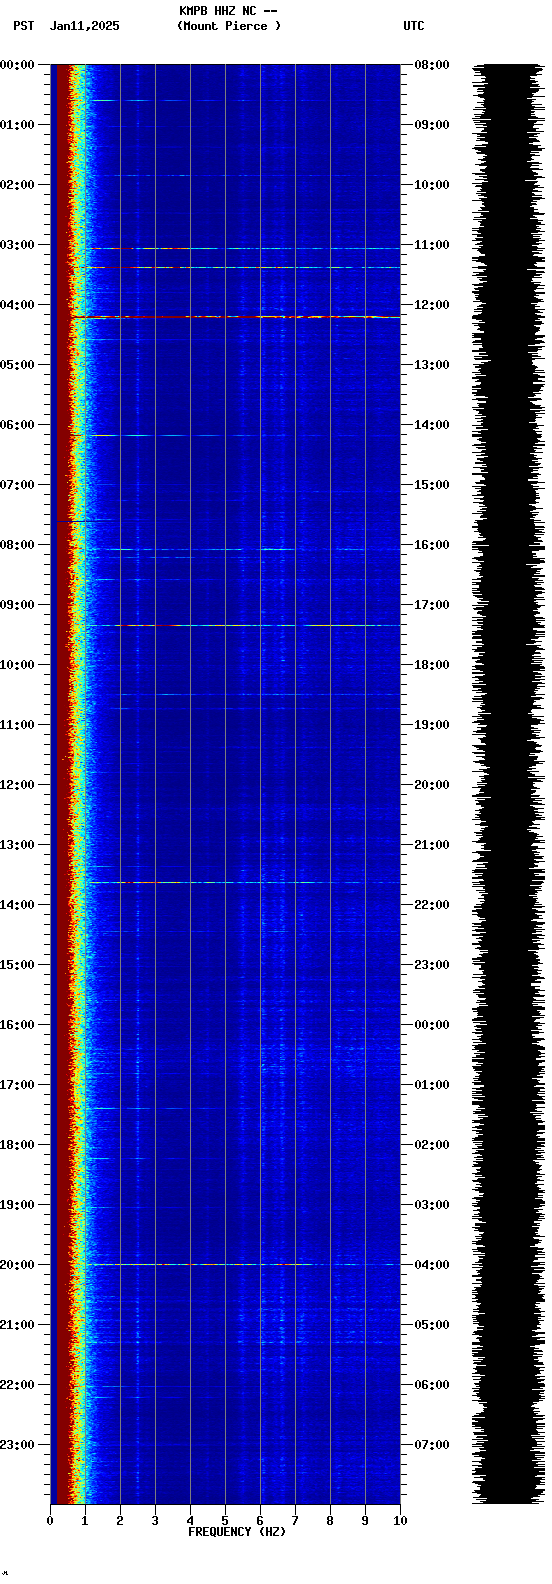Screen dimensions: 552x1584
Task: Select the 3 Hz frequency tick label
Action: tap(155, 1521)
